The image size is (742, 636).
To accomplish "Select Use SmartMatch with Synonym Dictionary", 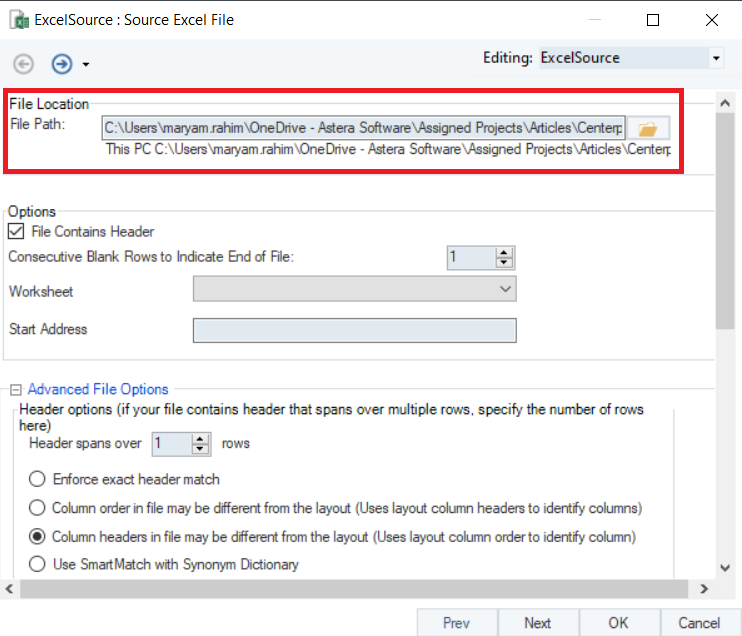I will [x=38, y=565].
